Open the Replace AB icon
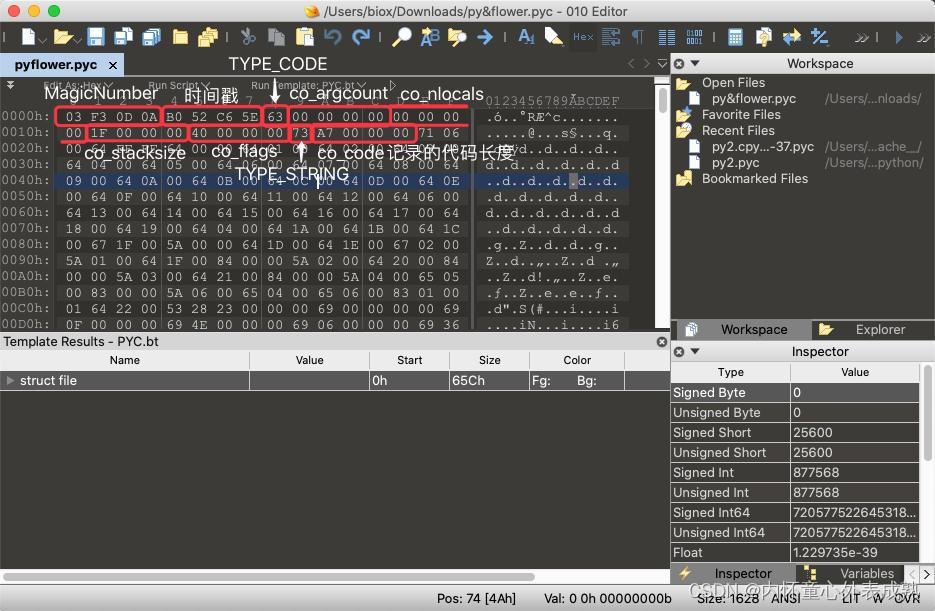Image resolution: width=935 pixels, height=611 pixels. click(x=429, y=37)
